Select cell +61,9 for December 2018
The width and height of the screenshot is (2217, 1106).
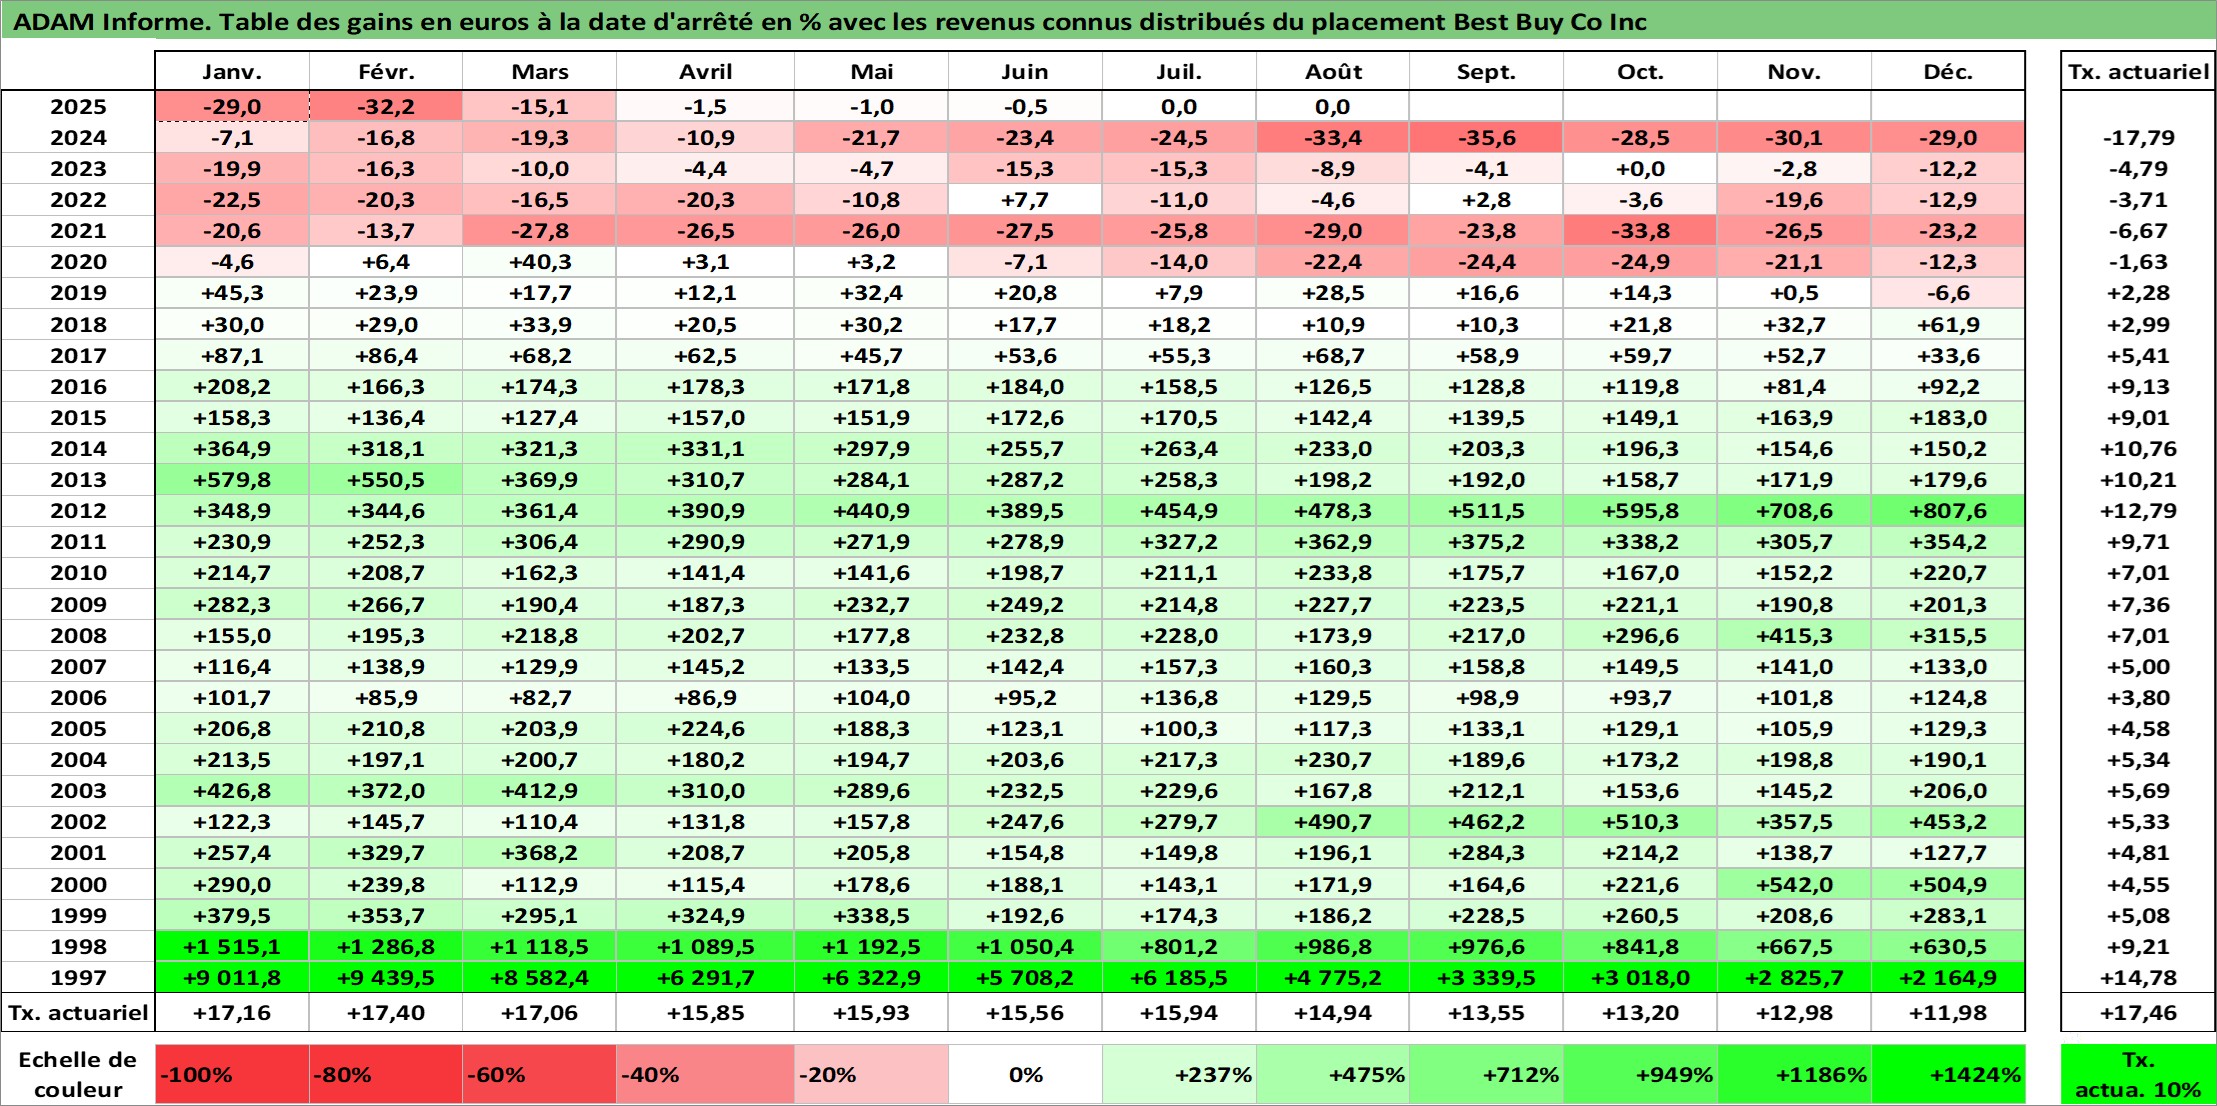[1948, 325]
